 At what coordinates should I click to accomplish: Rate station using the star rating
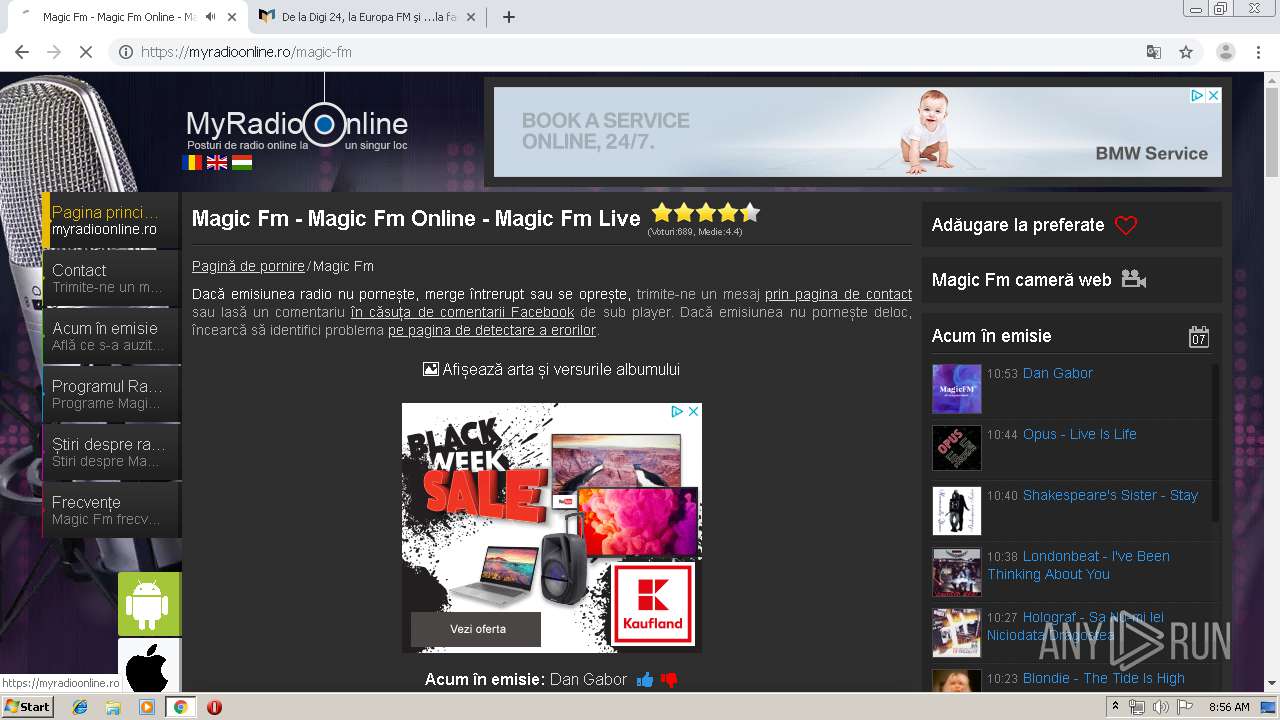[x=705, y=213]
